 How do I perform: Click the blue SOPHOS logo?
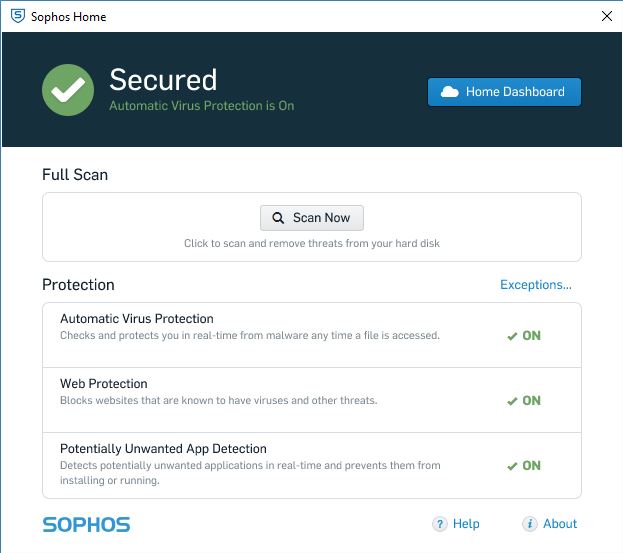(86, 524)
